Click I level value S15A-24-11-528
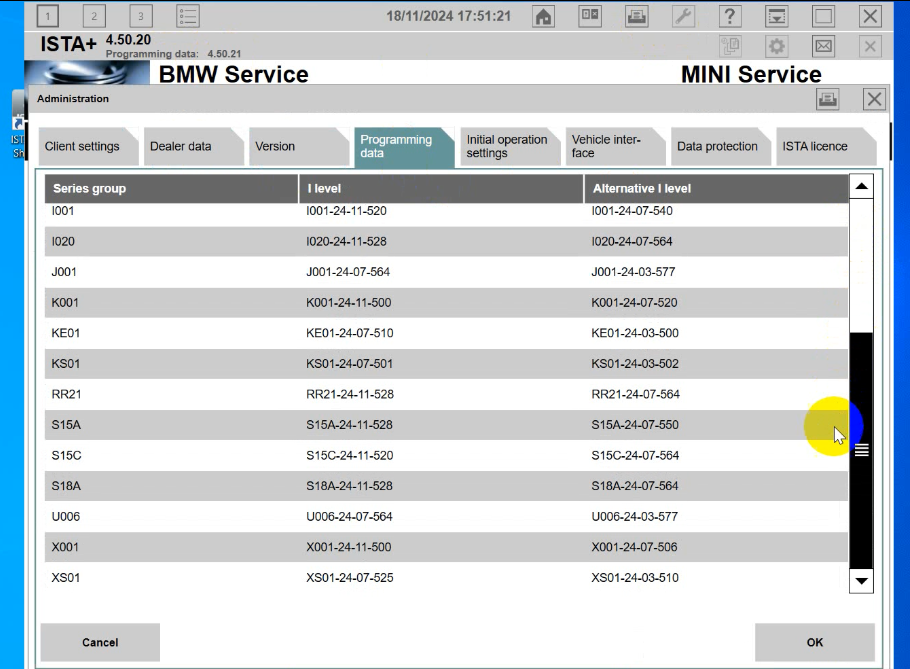The image size is (910, 669). point(349,425)
